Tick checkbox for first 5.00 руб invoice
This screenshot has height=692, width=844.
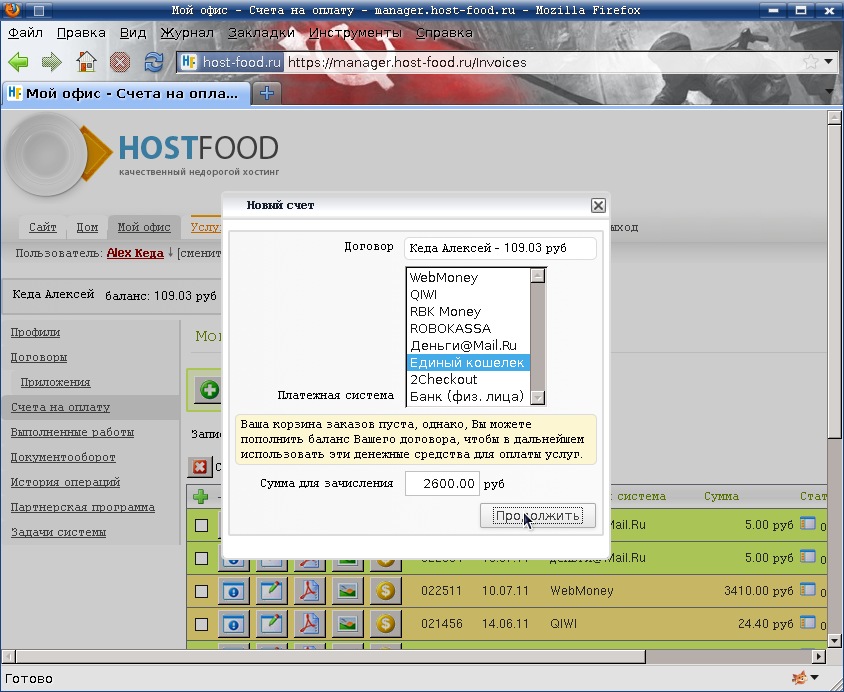pos(201,525)
